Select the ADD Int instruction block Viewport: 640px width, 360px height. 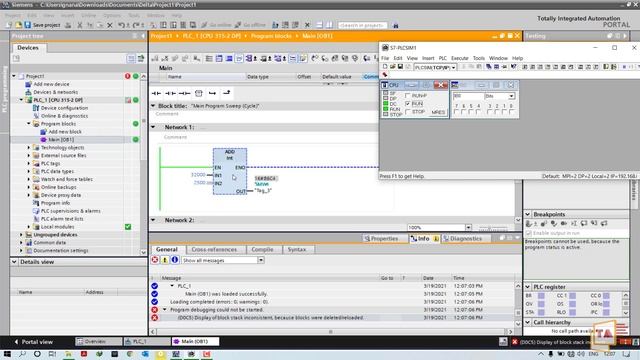click(x=230, y=171)
